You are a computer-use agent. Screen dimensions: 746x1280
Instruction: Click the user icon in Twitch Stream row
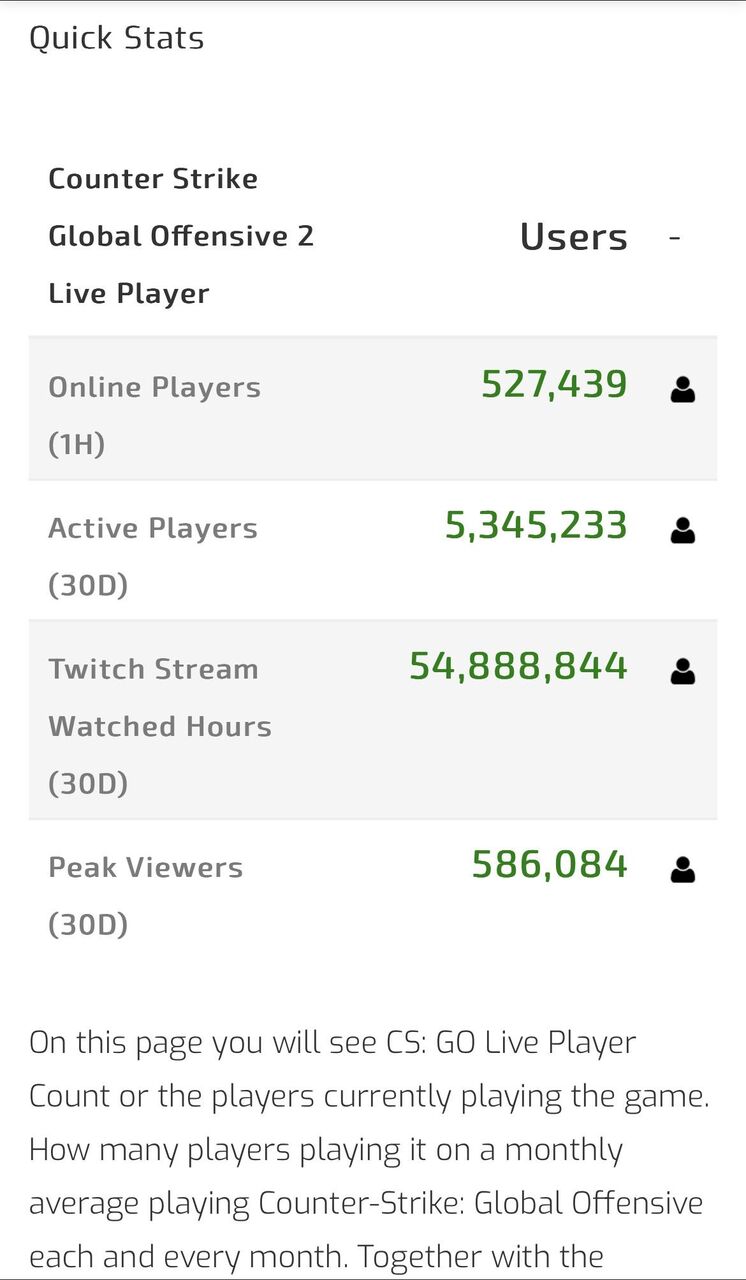coord(683,671)
